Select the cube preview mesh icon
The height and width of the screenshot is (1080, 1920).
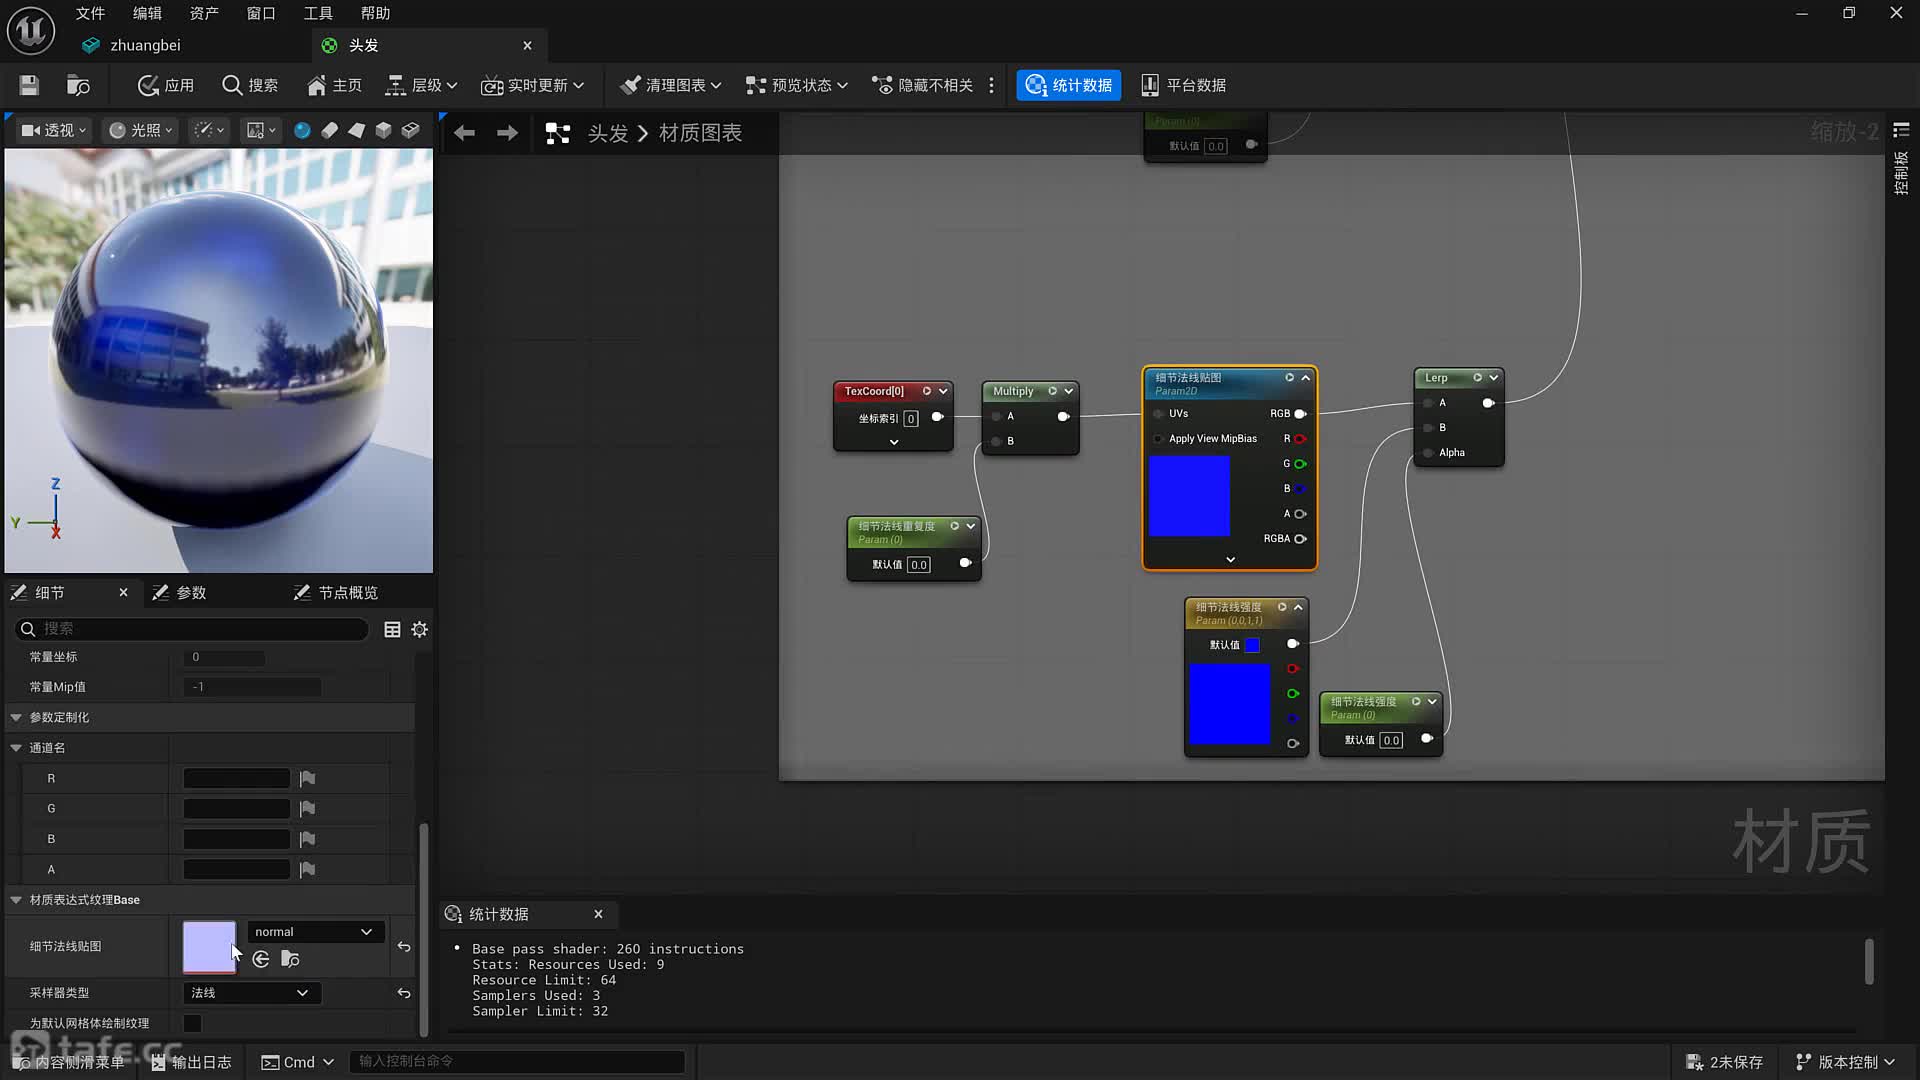(x=383, y=130)
